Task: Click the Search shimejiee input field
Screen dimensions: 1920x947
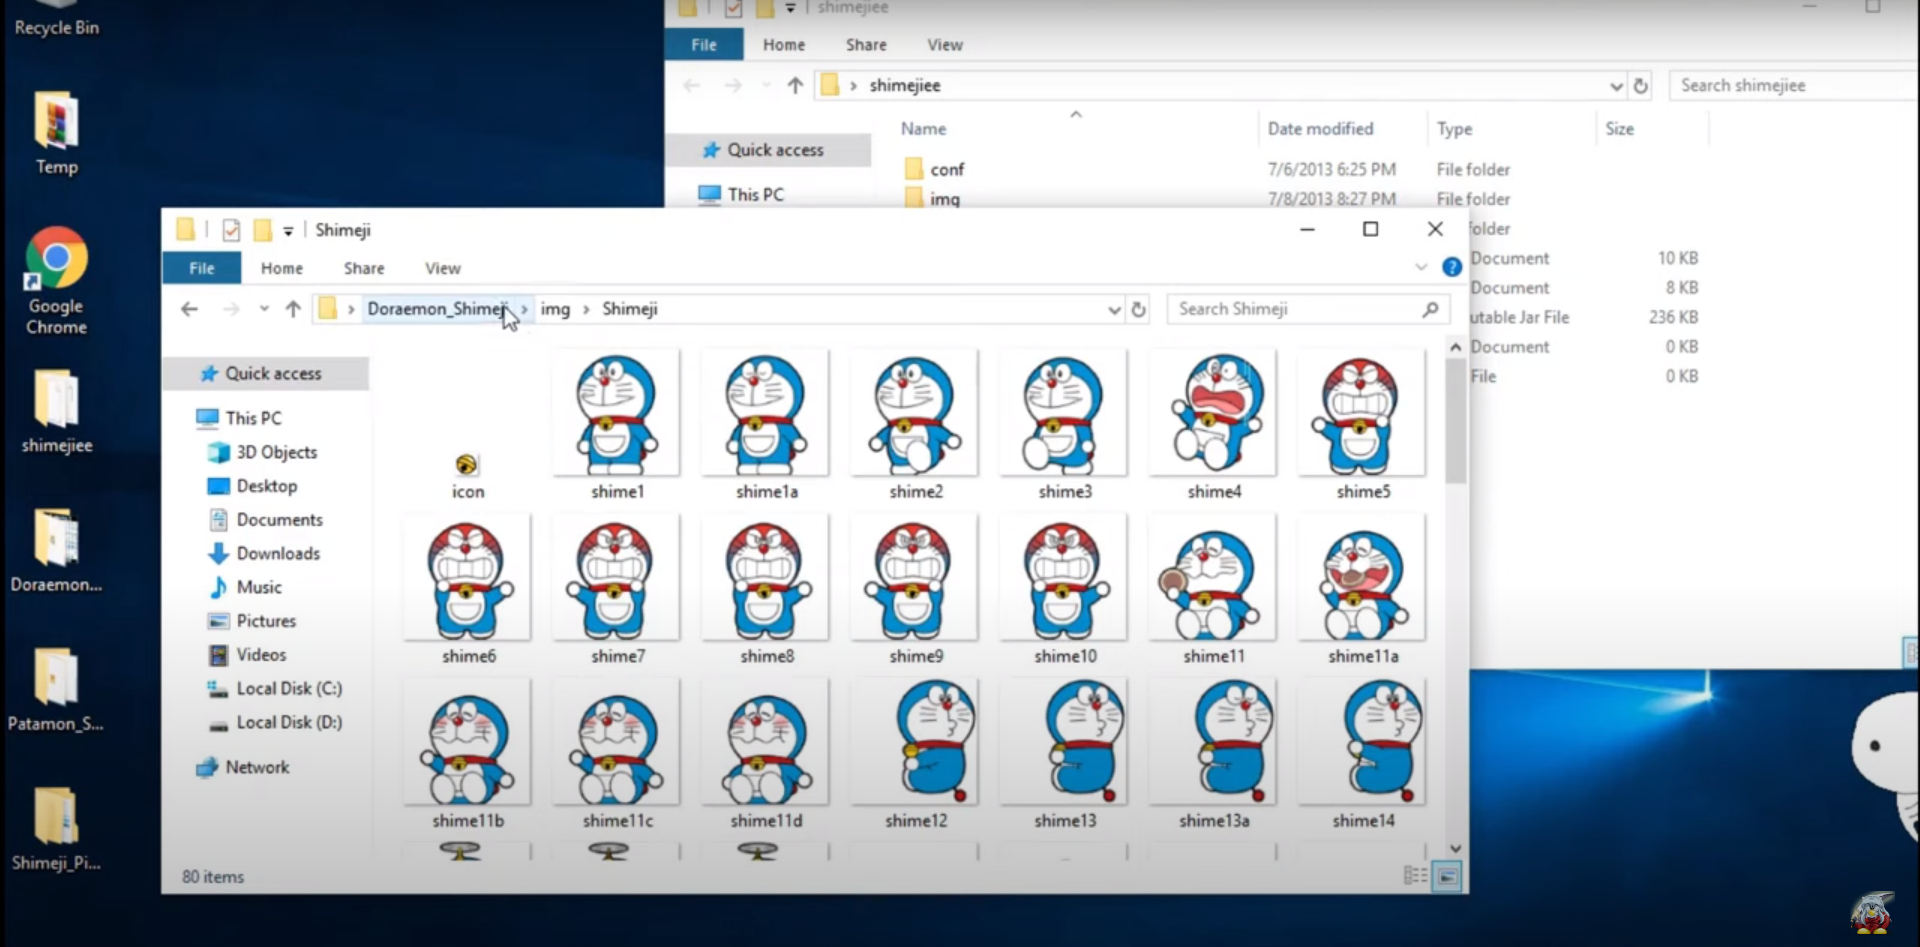Action: 1795,85
